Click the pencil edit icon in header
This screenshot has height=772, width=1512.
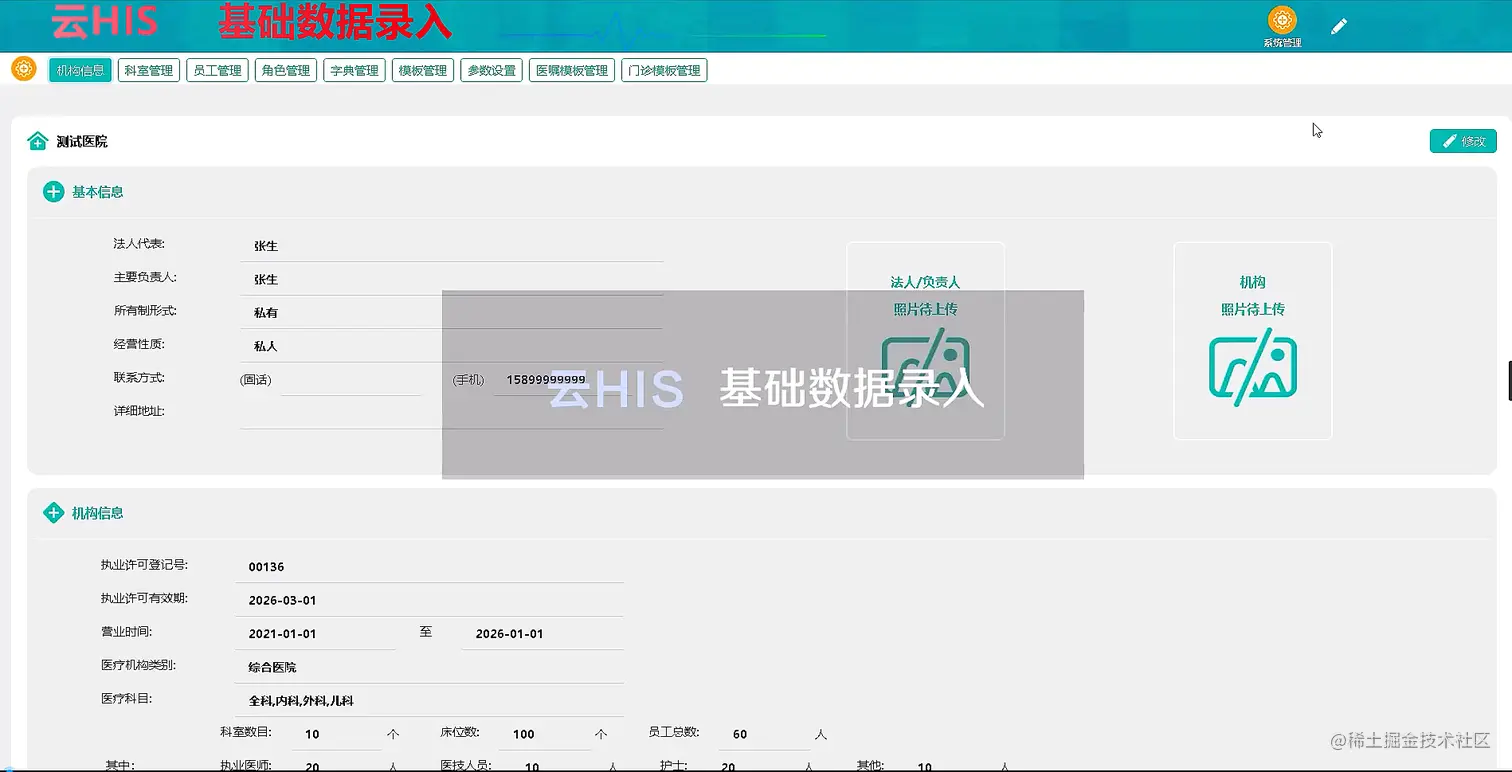pos(1339,26)
